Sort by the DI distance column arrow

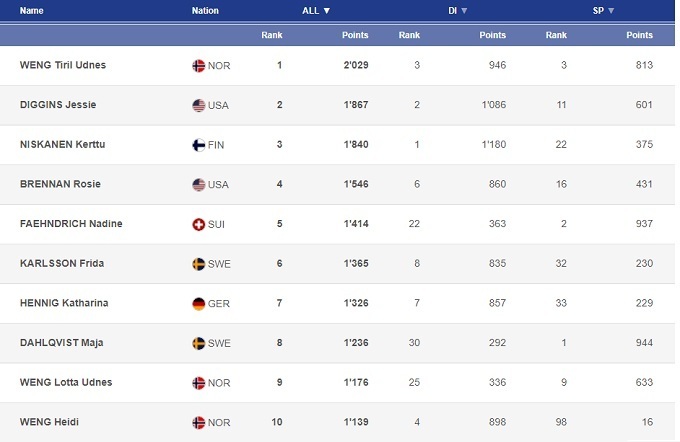tap(464, 11)
